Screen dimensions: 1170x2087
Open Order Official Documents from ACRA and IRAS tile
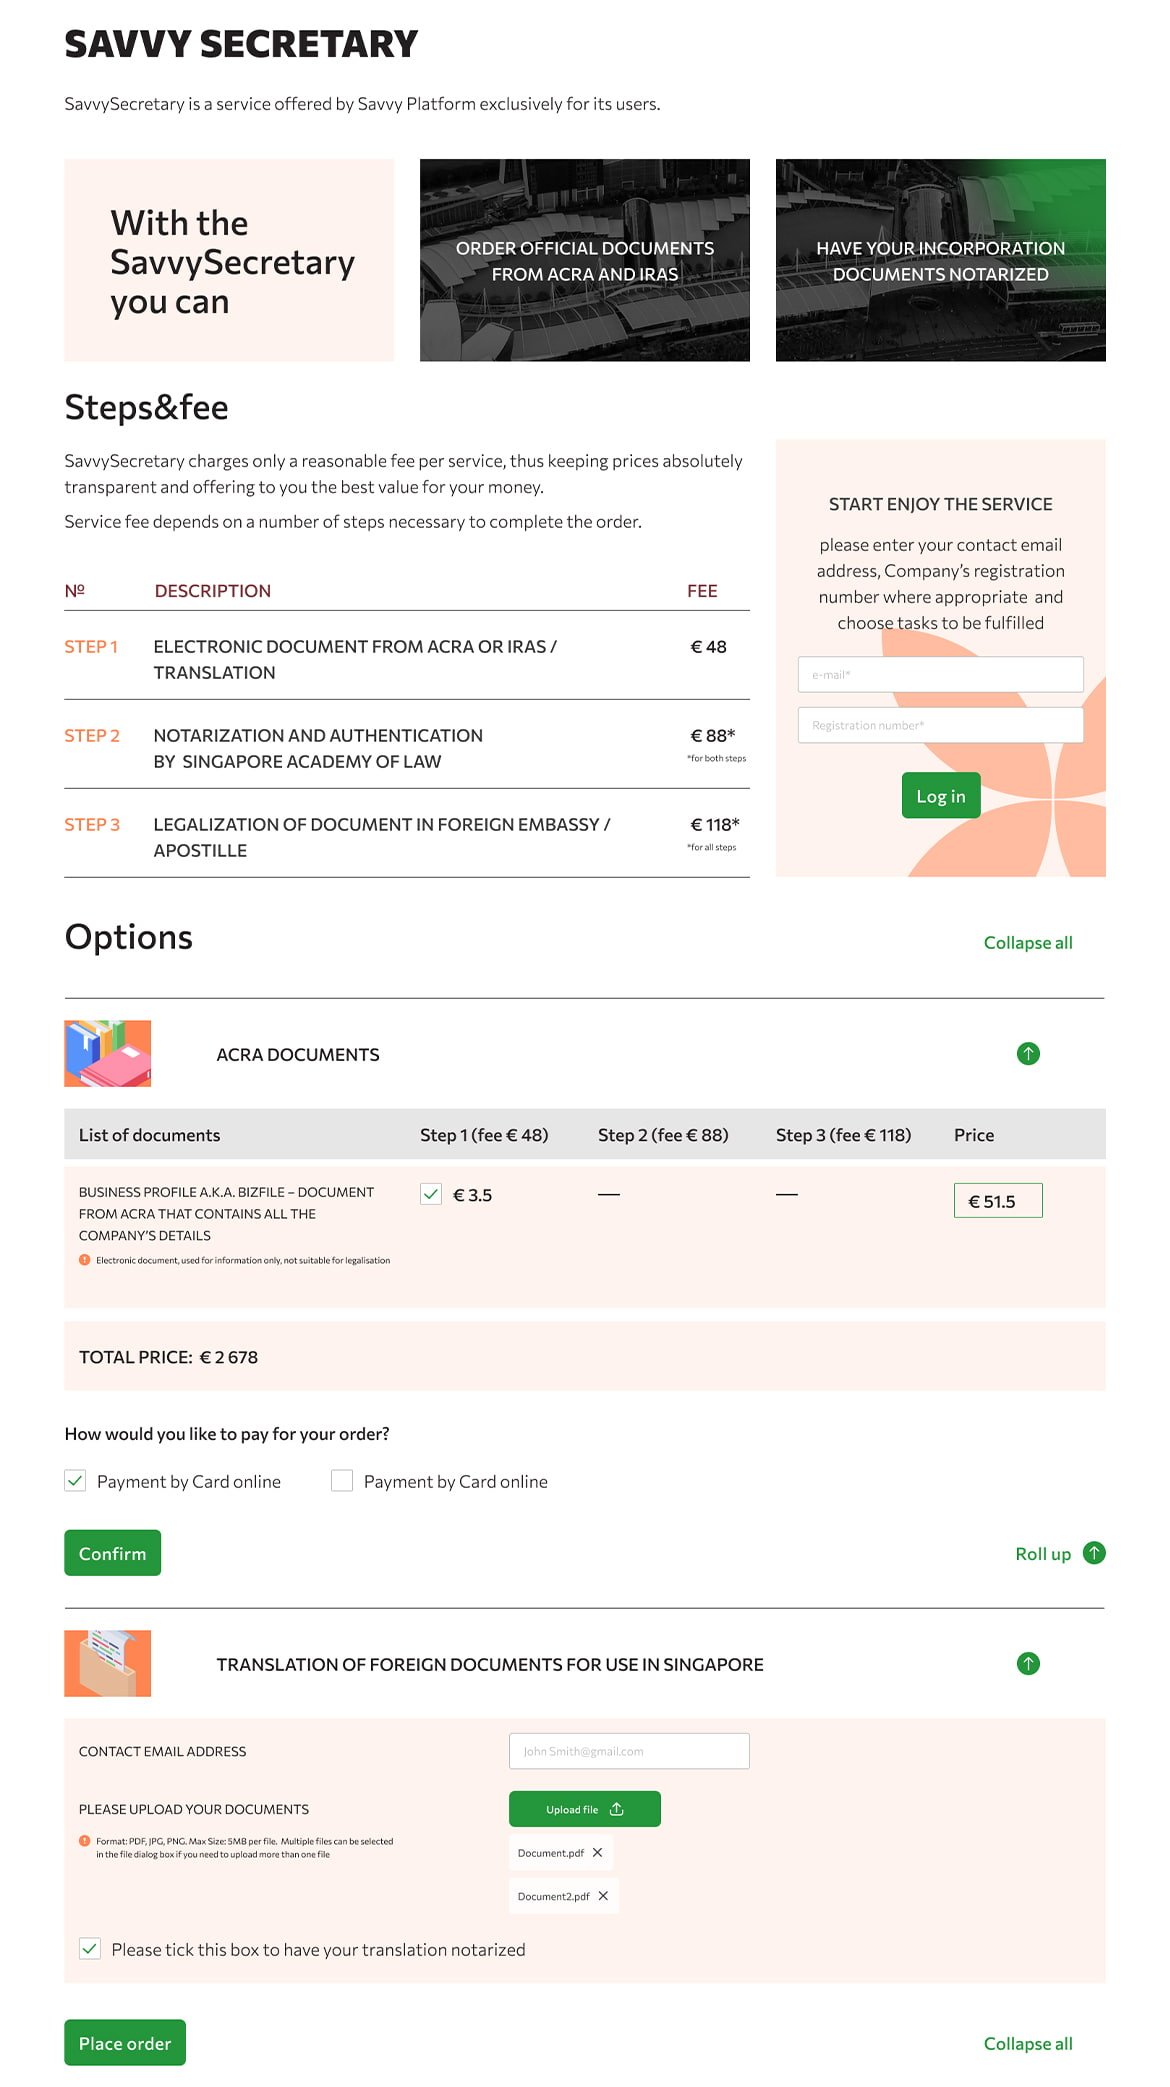[584, 260]
